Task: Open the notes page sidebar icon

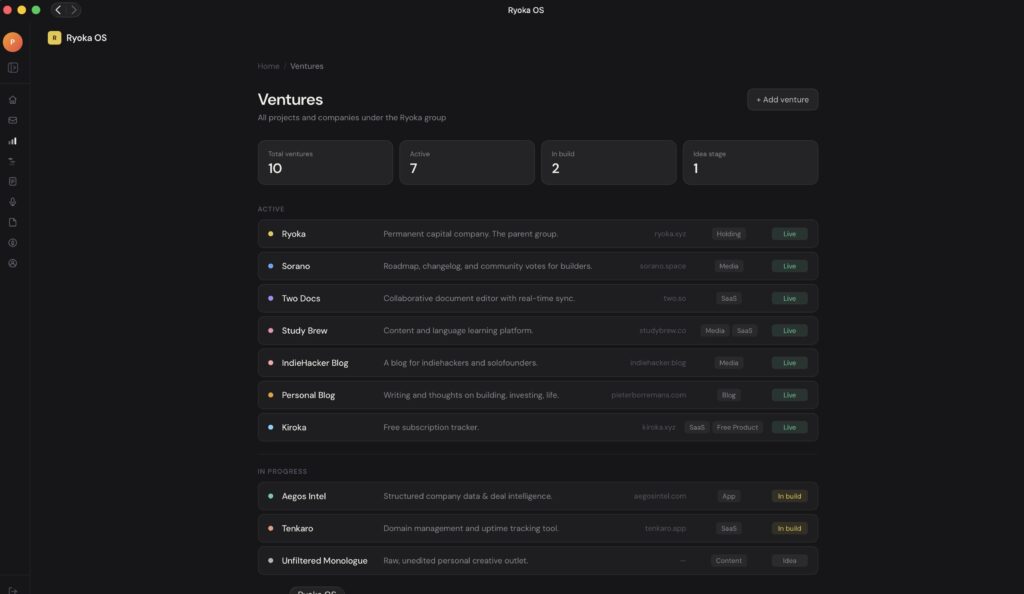Action: coord(12,181)
